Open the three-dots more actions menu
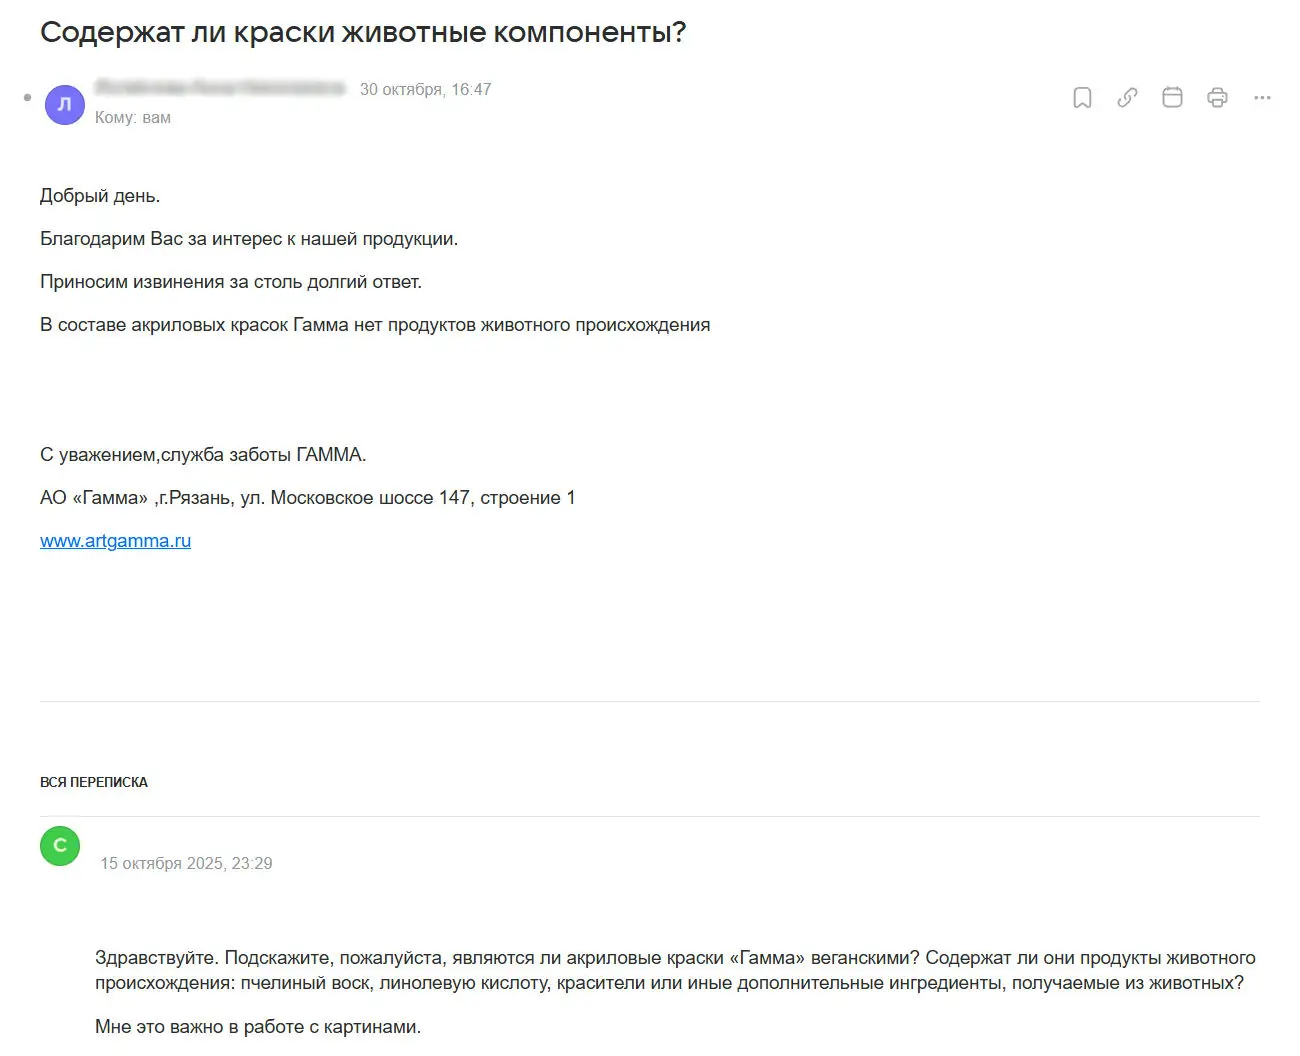The height and width of the screenshot is (1056, 1300). (x=1262, y=98)
